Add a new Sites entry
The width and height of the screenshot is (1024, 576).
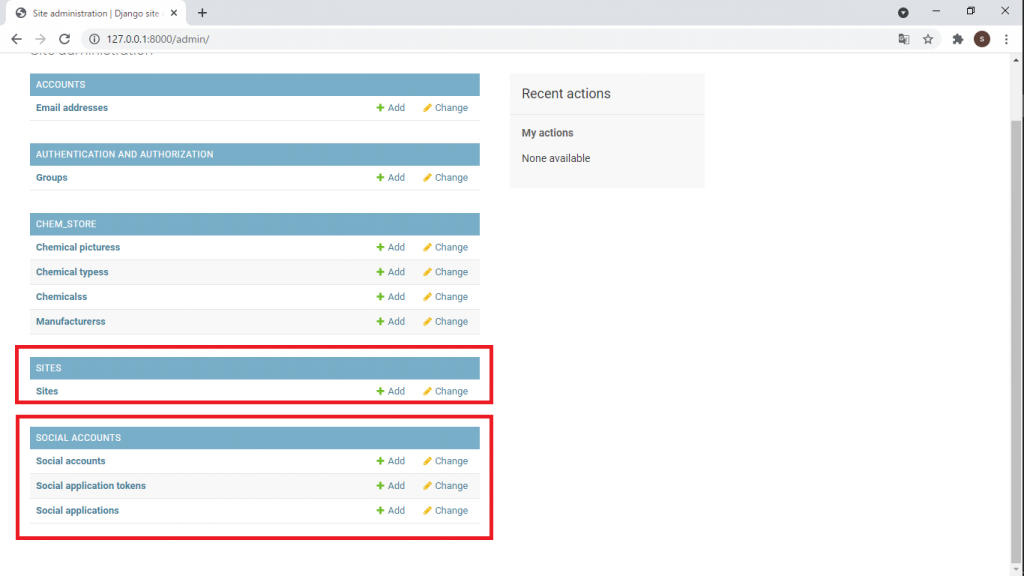coord(391,392)
